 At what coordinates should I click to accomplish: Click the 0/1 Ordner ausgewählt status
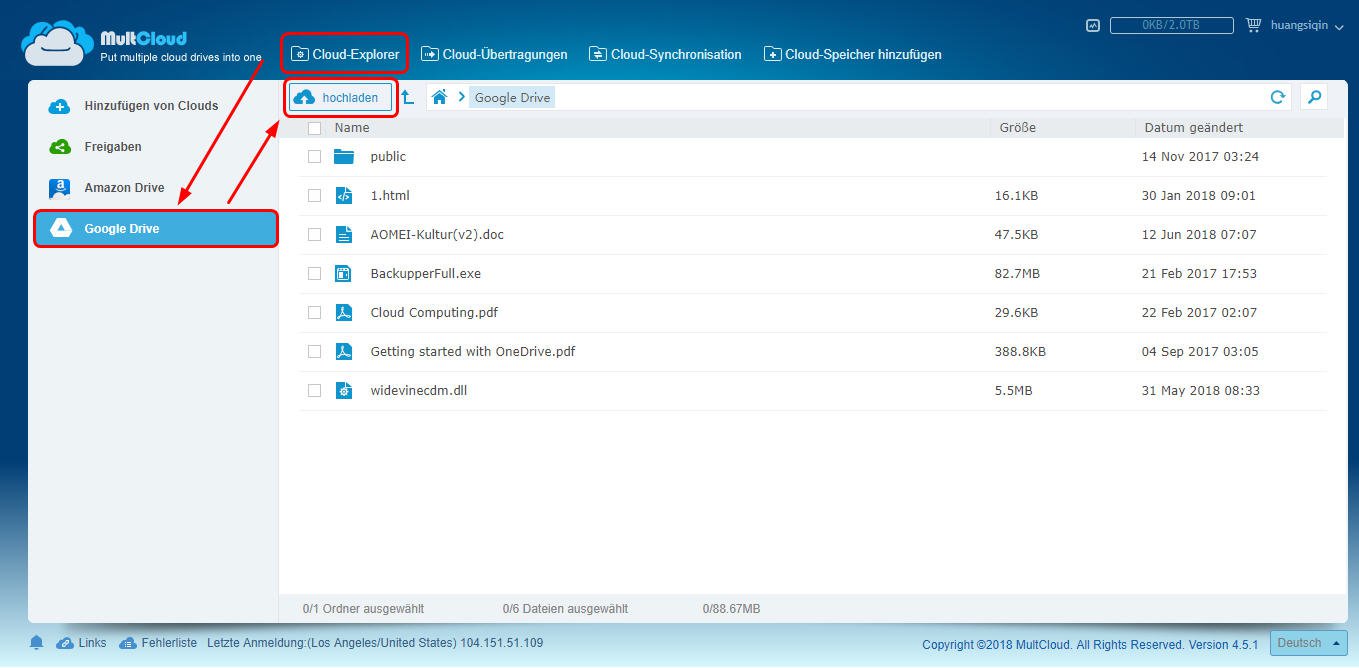point(363,608)
